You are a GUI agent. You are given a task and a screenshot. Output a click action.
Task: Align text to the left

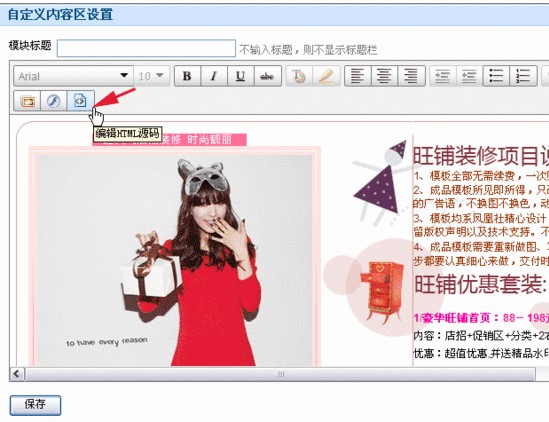(357, 76)
